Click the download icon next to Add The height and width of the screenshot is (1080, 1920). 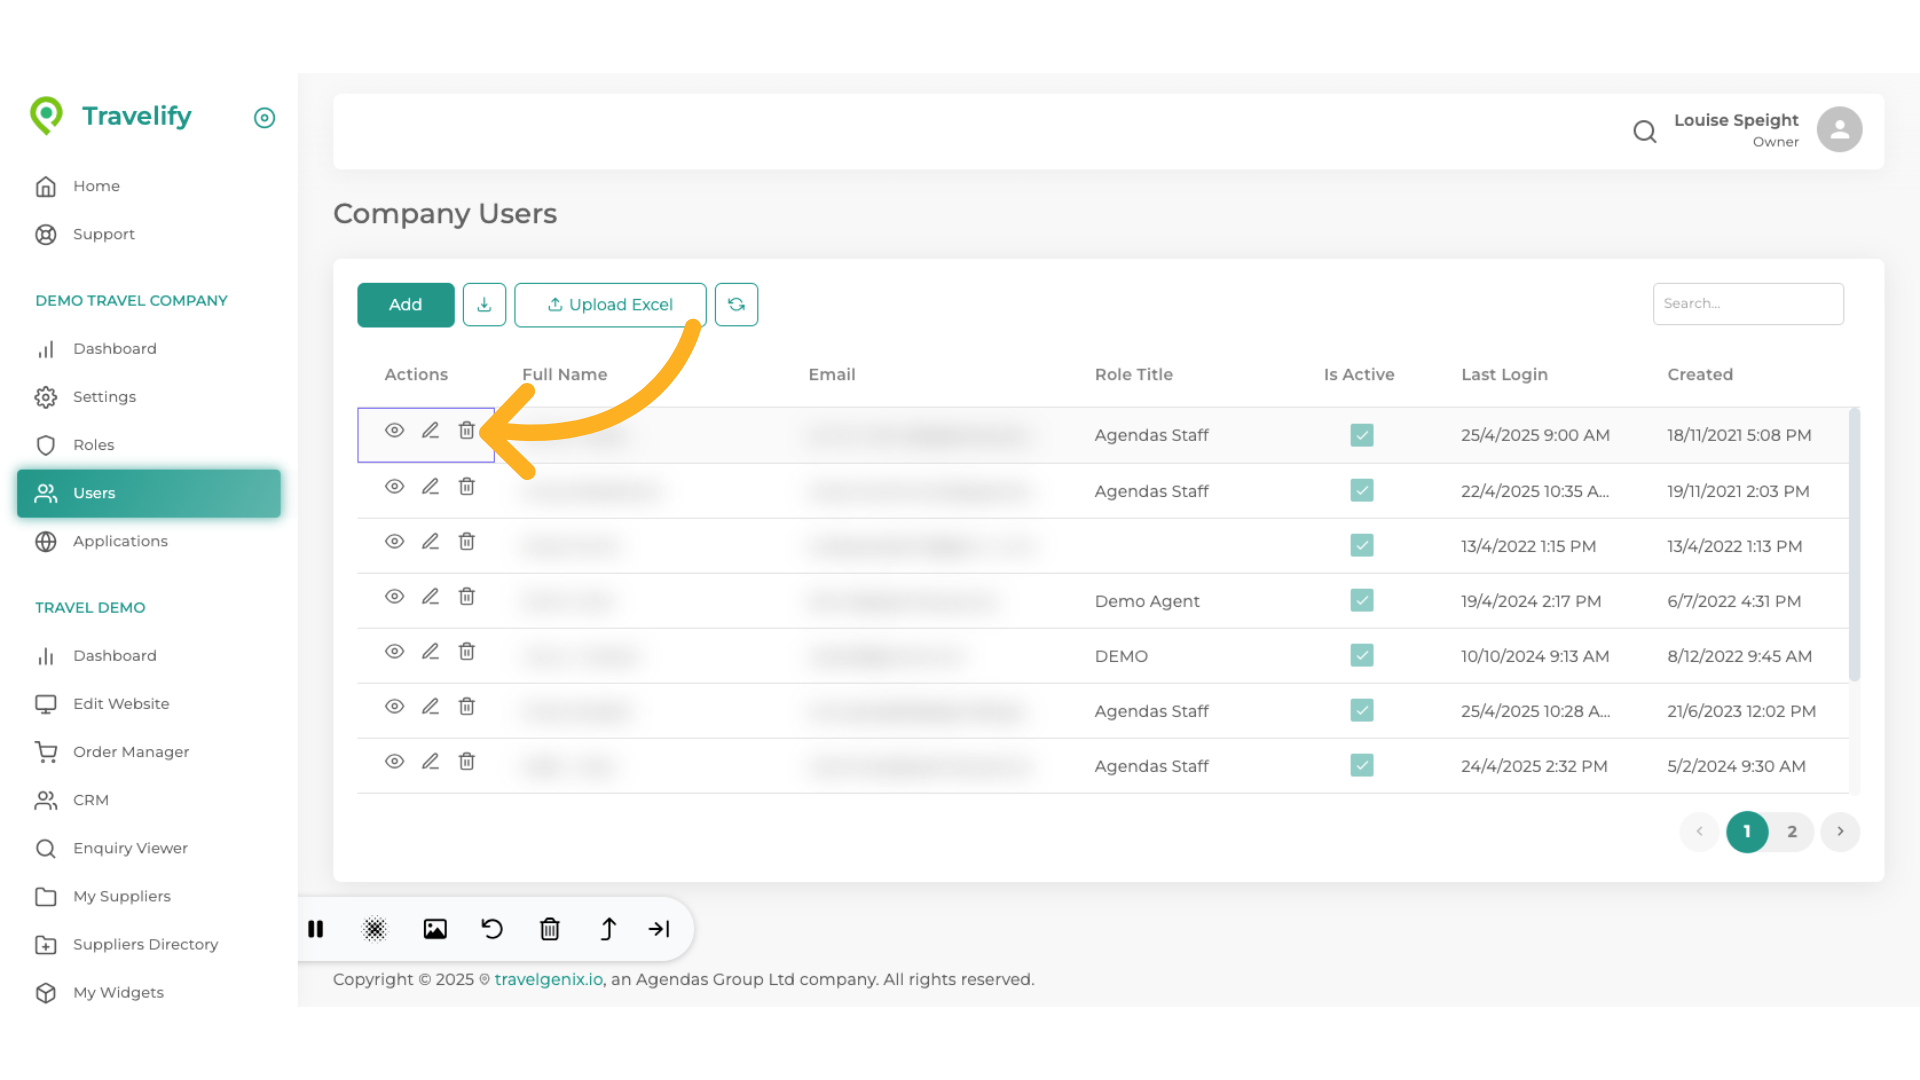(x=484, y=304)
